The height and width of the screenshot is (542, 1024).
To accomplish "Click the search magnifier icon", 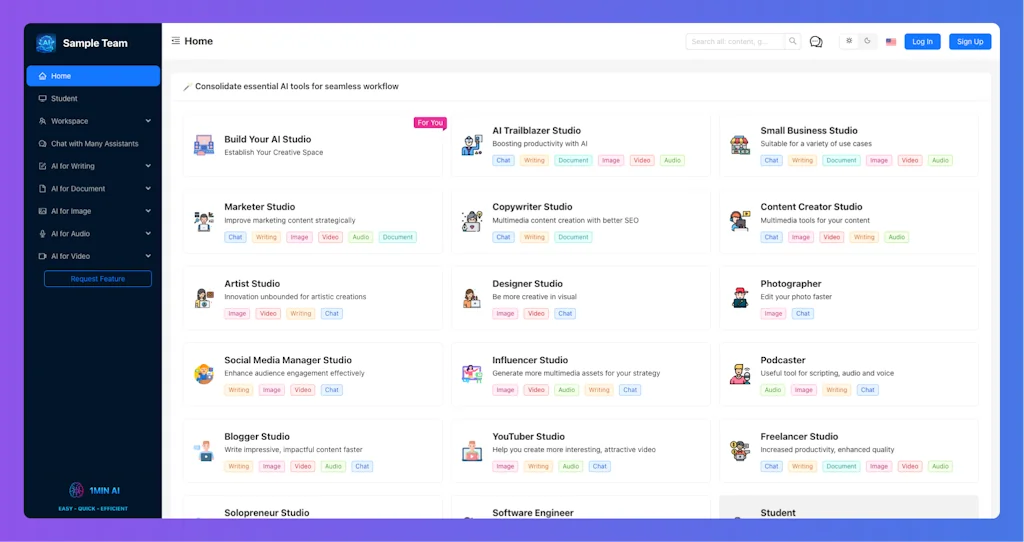I will pos(792,41).
